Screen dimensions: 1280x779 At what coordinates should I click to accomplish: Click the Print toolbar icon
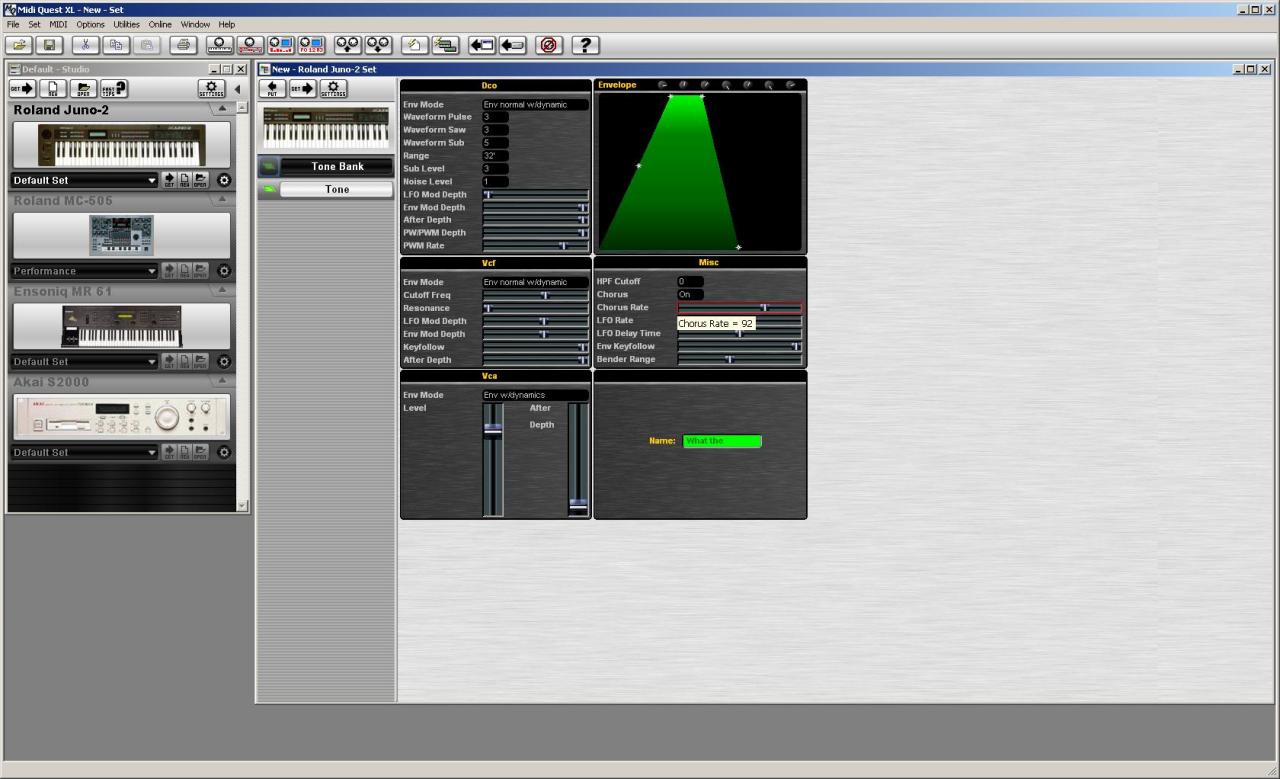pyautogui.click(x=184, y=45)
